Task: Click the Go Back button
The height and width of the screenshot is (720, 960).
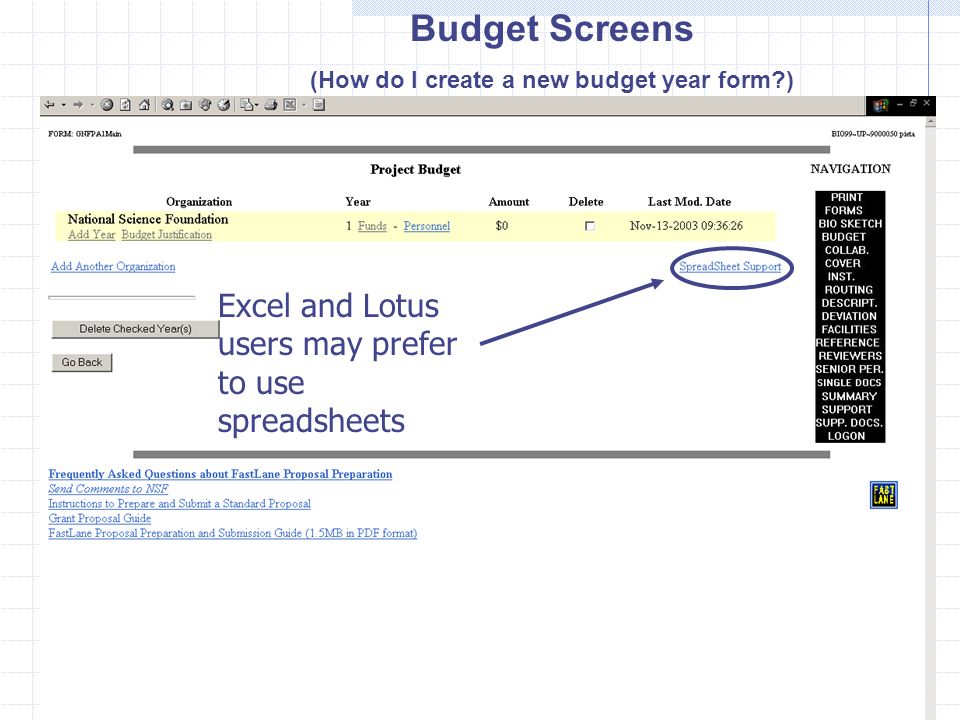Action: [x=82, y=362]
